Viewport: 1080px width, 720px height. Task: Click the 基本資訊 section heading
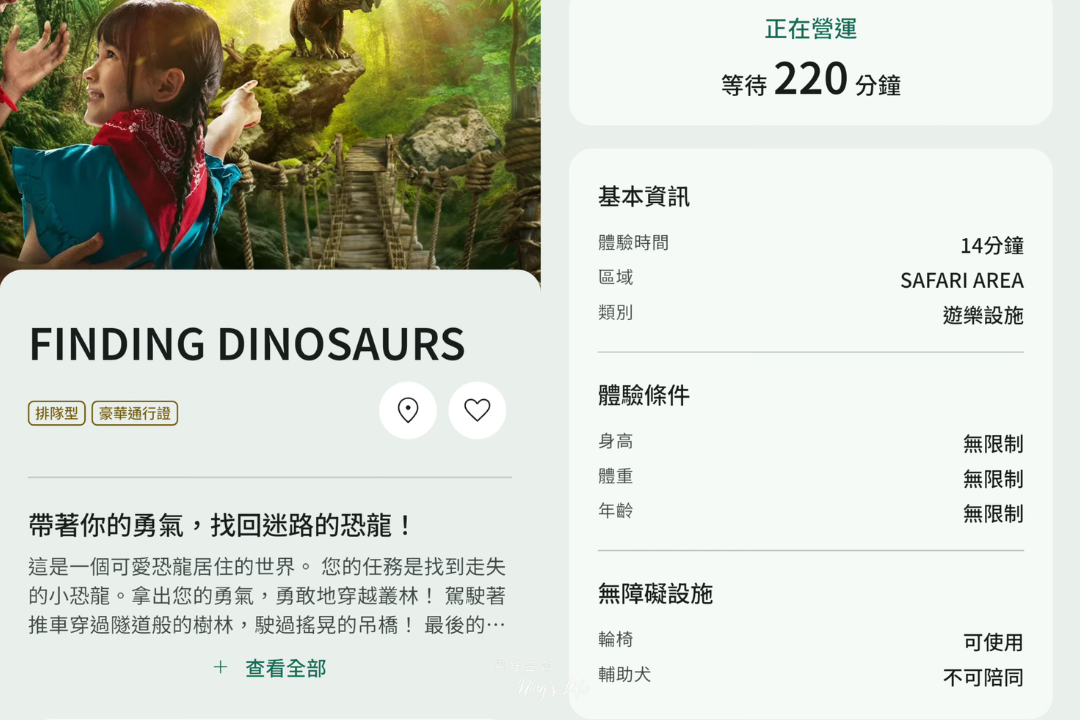click(643, 197)
